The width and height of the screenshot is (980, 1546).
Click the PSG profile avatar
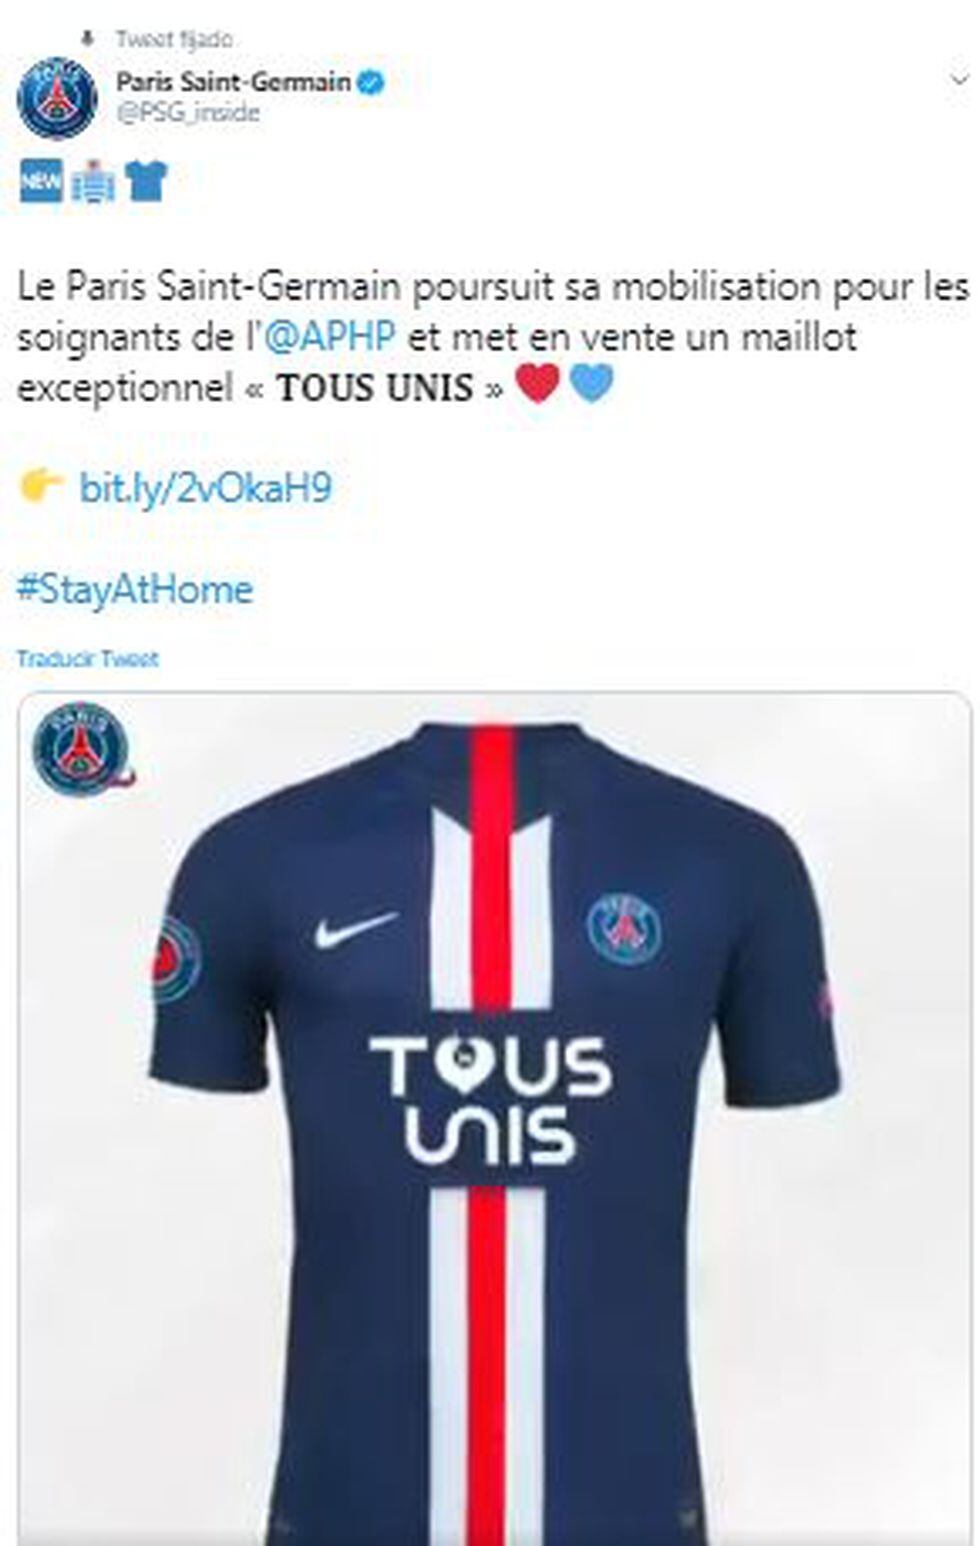(x=57, y=97)
